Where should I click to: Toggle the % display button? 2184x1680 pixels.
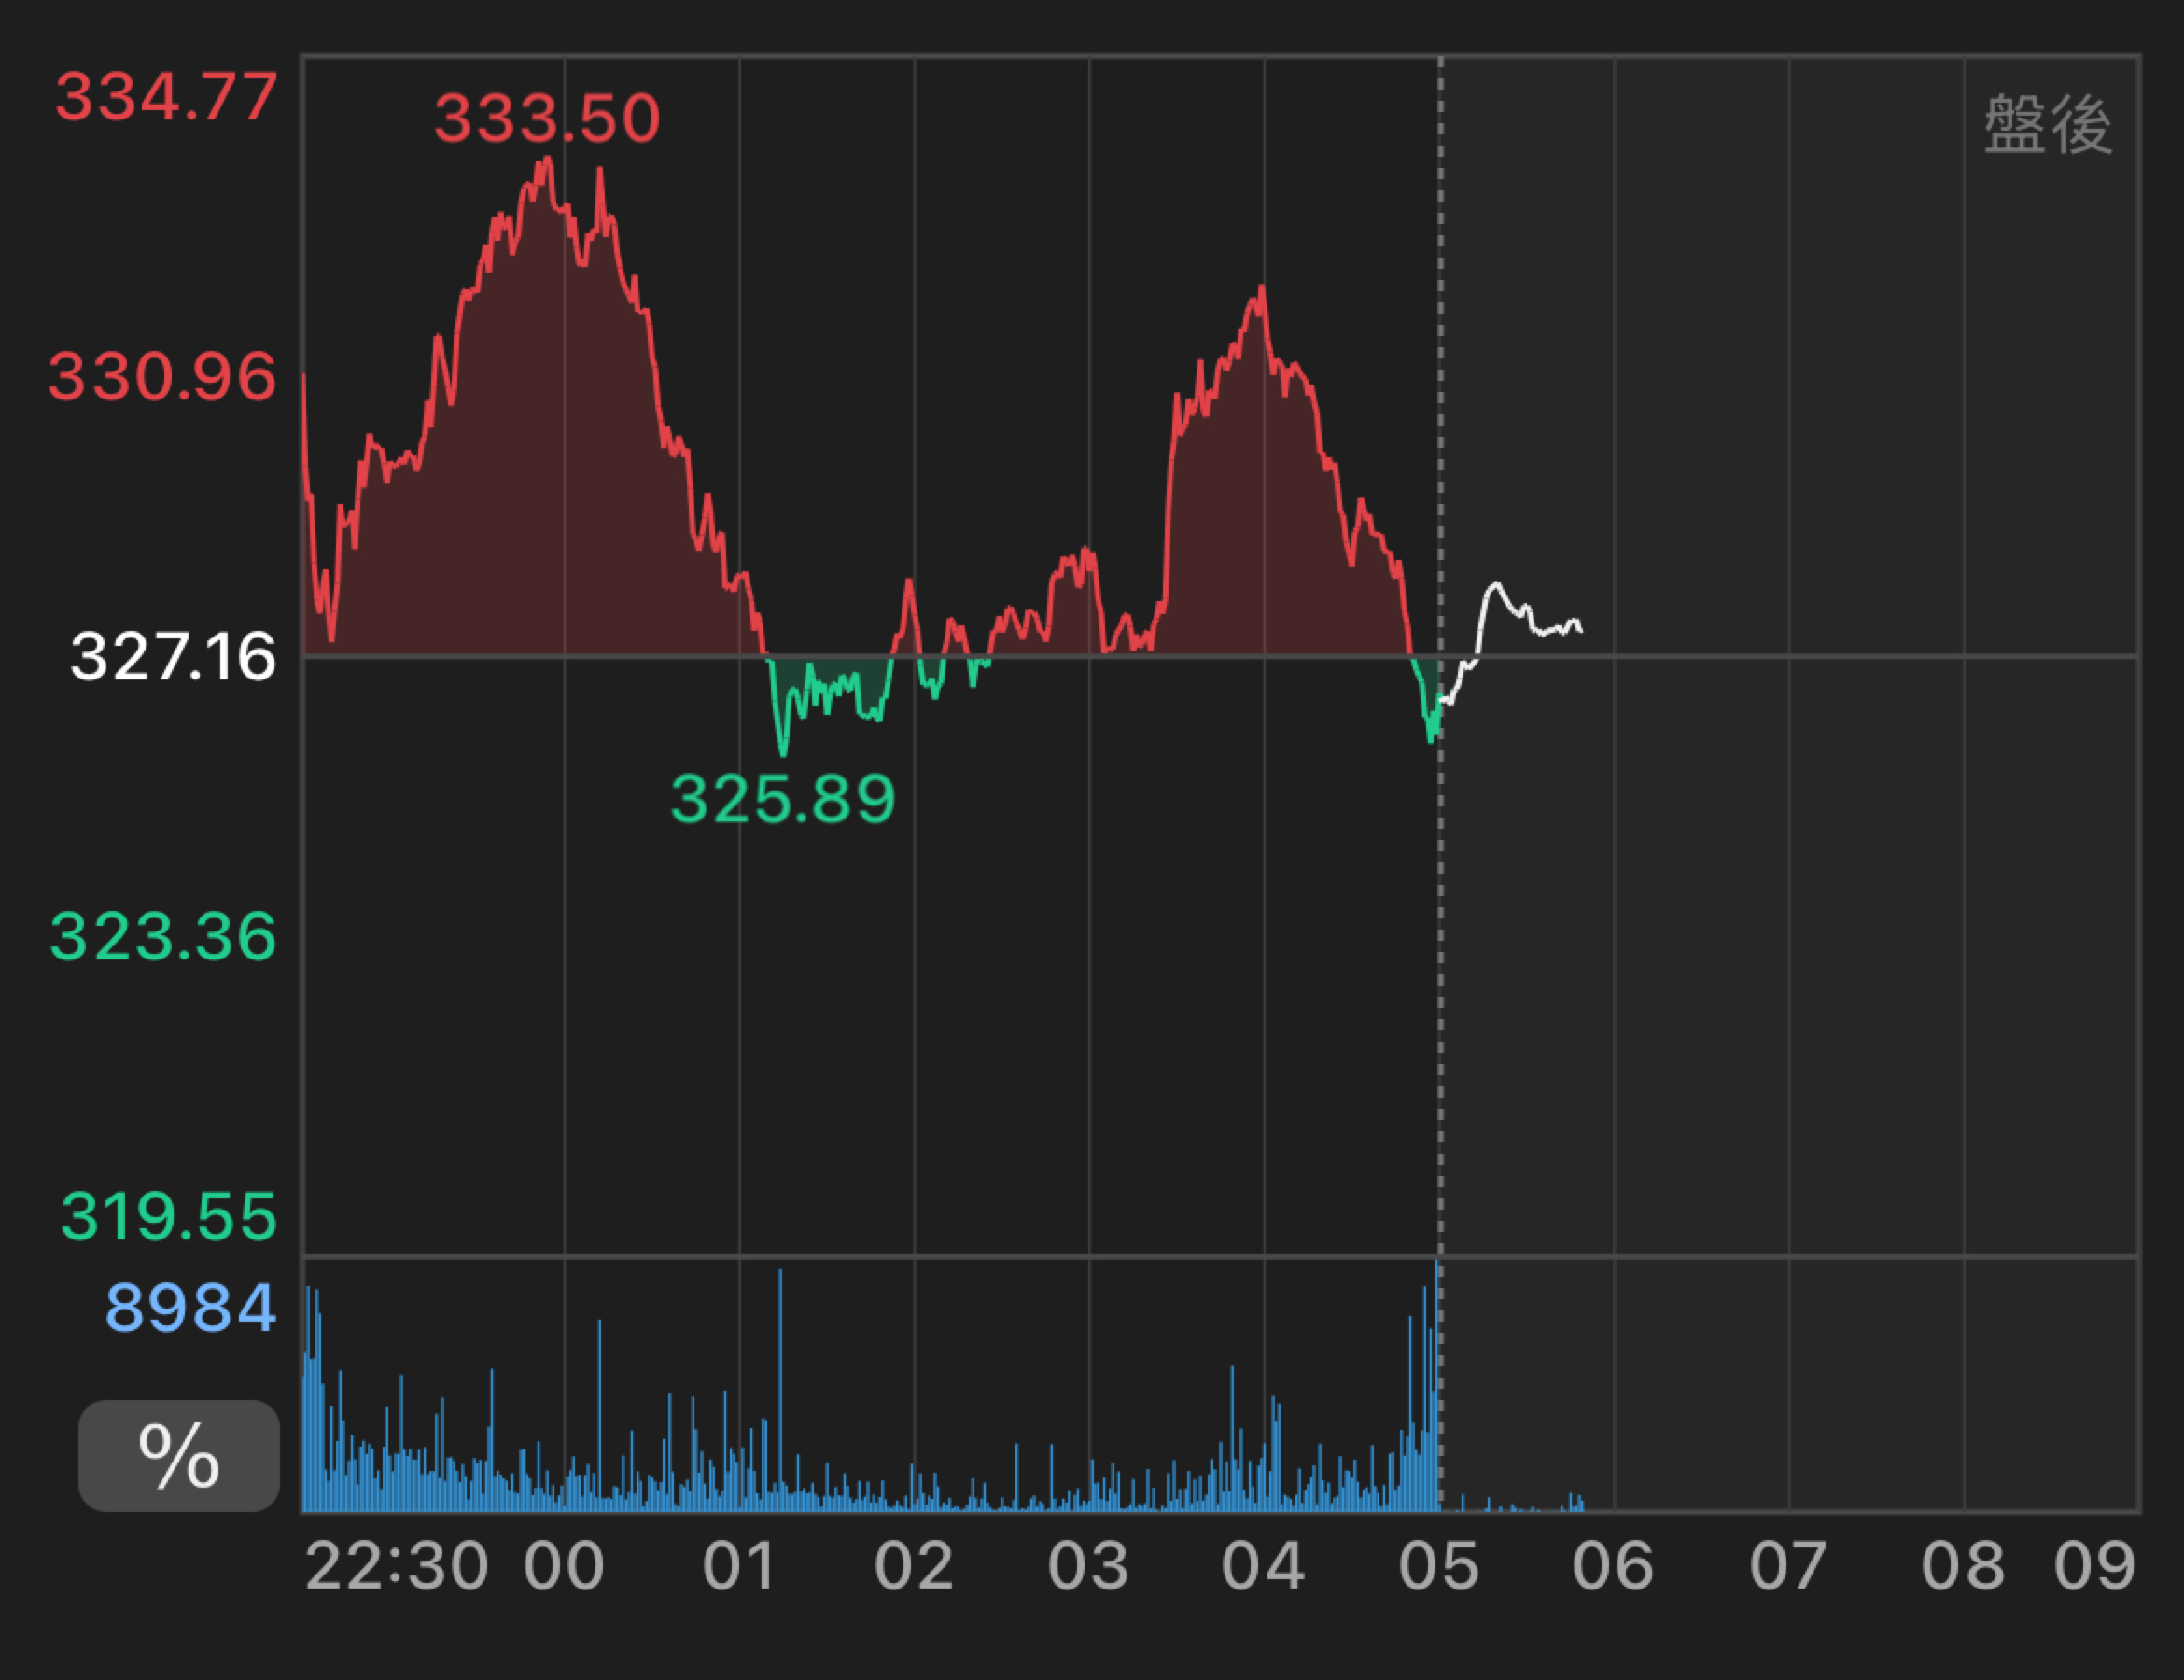tap(179, 1455)
